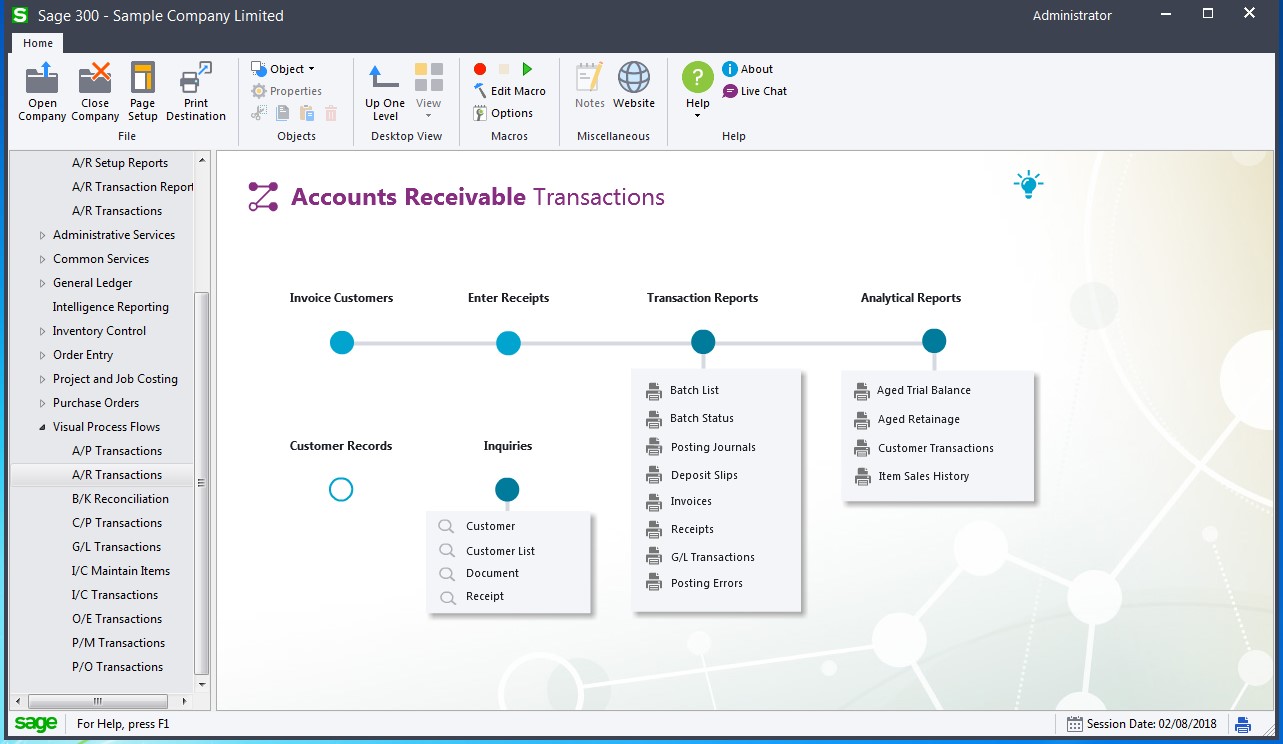Click the Close Company icon

pyautogui.click(x=95, y=79)
